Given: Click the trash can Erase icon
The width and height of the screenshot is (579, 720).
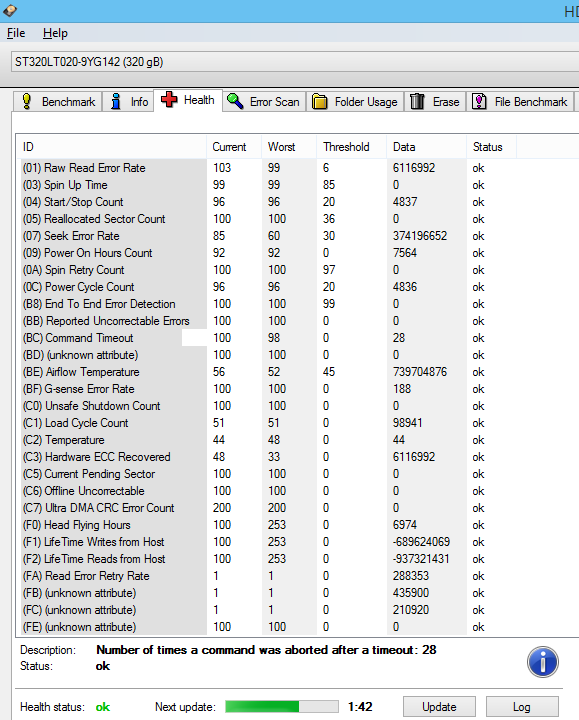Looking at the screenshot, I should pyautogui.click(x=417, y=101).
